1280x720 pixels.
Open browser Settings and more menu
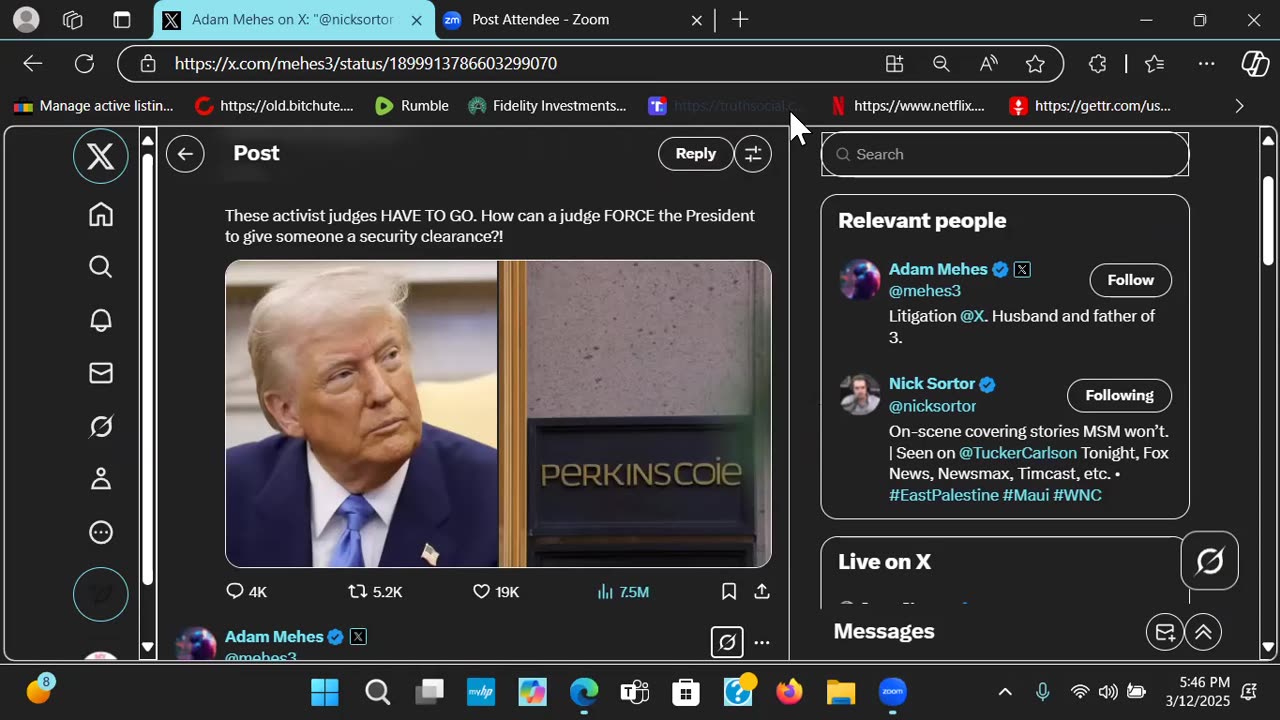[1206, 63]
